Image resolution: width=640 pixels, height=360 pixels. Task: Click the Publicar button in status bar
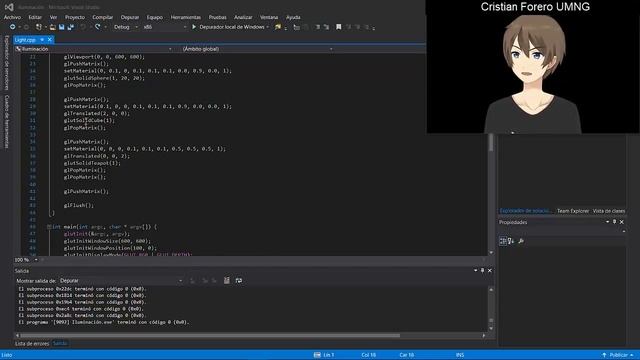[x=618, y=355]
